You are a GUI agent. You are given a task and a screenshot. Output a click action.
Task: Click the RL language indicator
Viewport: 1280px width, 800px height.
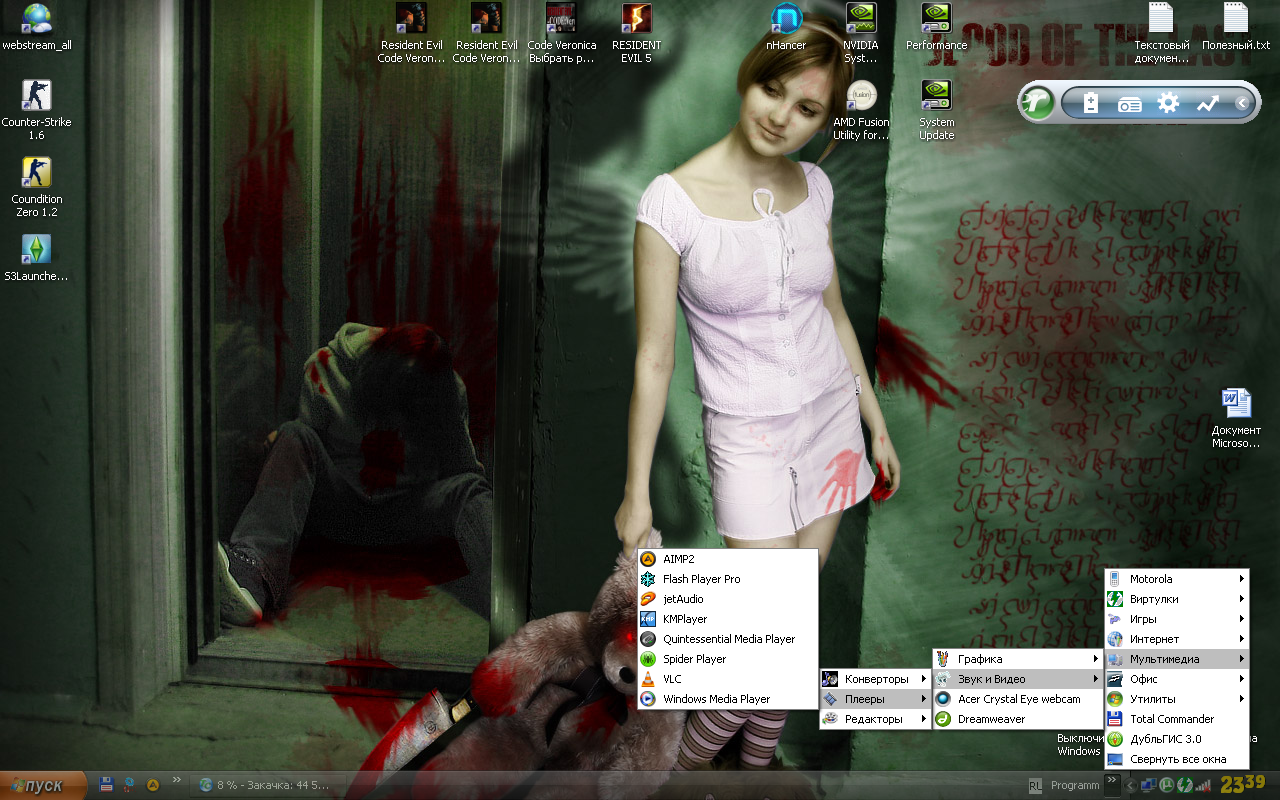(x=1035, y=785)
